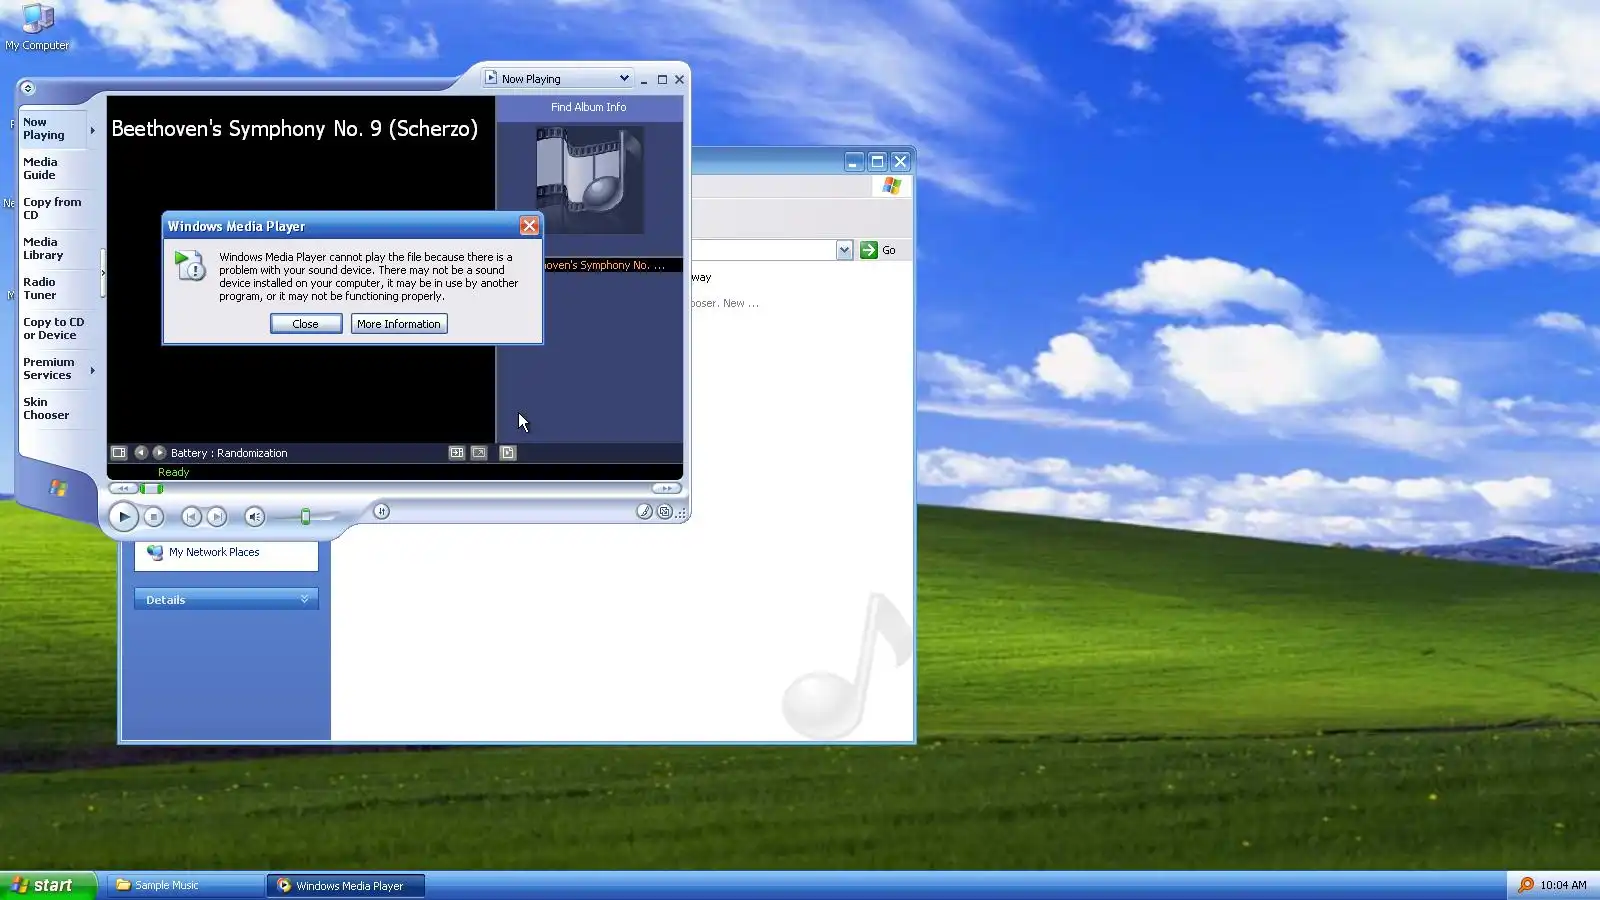Open the equalizer settings button
The image size is (1600, 900).
pyautogui.click(x=381, y=512)
